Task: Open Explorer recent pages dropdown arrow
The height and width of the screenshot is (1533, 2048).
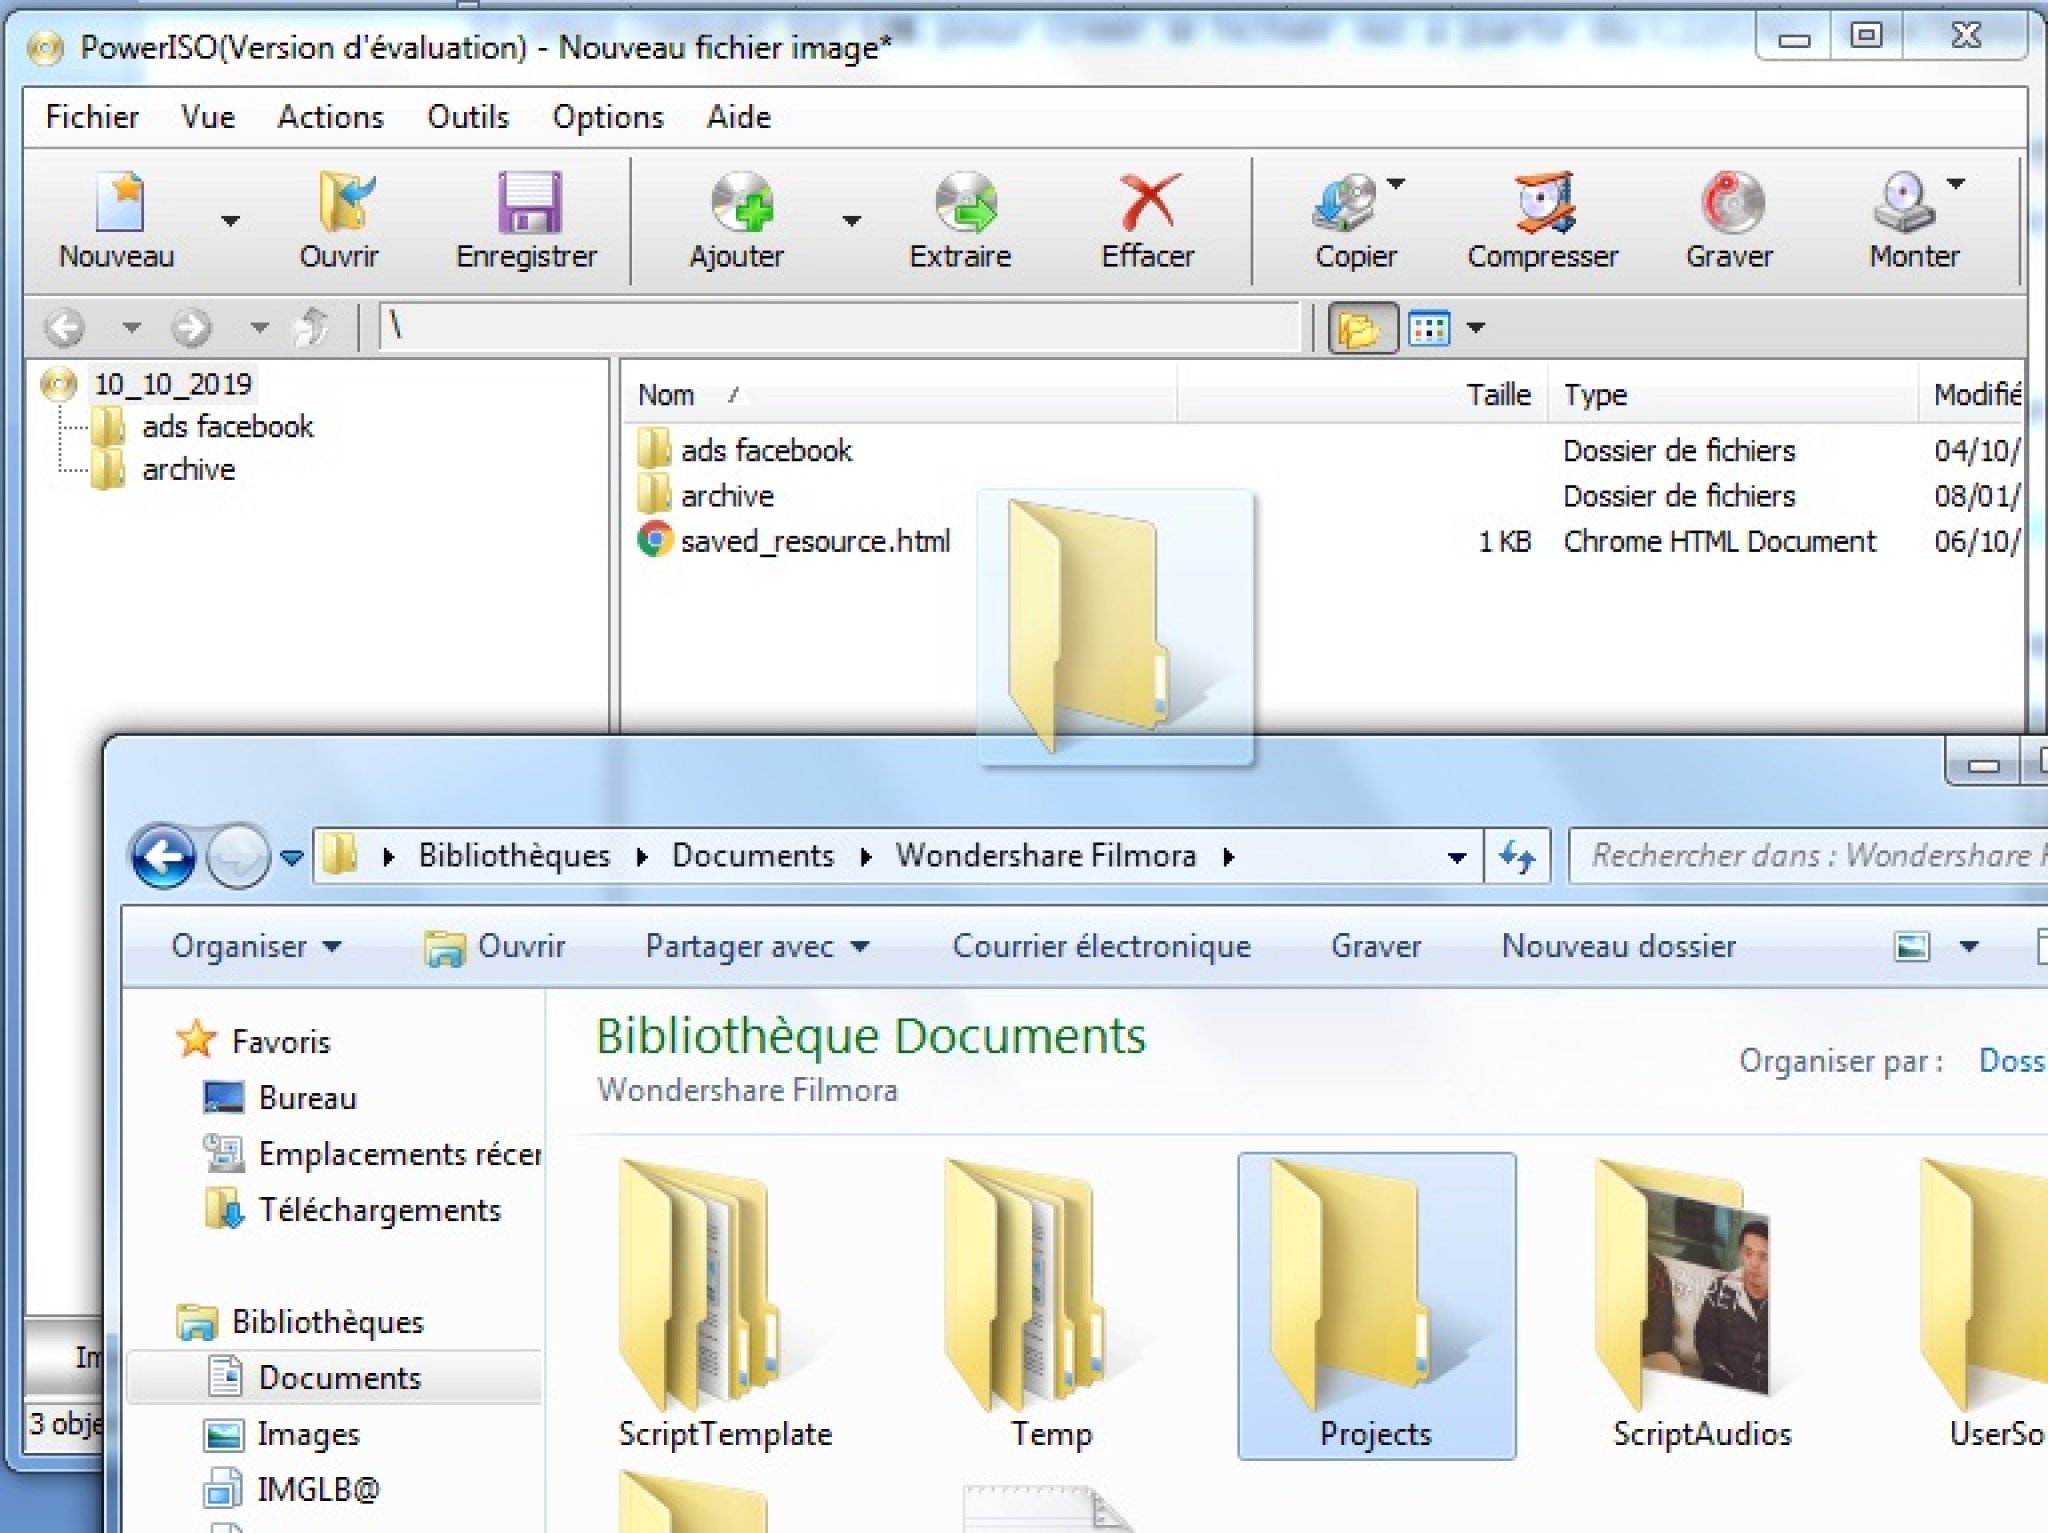Action: 291,857
